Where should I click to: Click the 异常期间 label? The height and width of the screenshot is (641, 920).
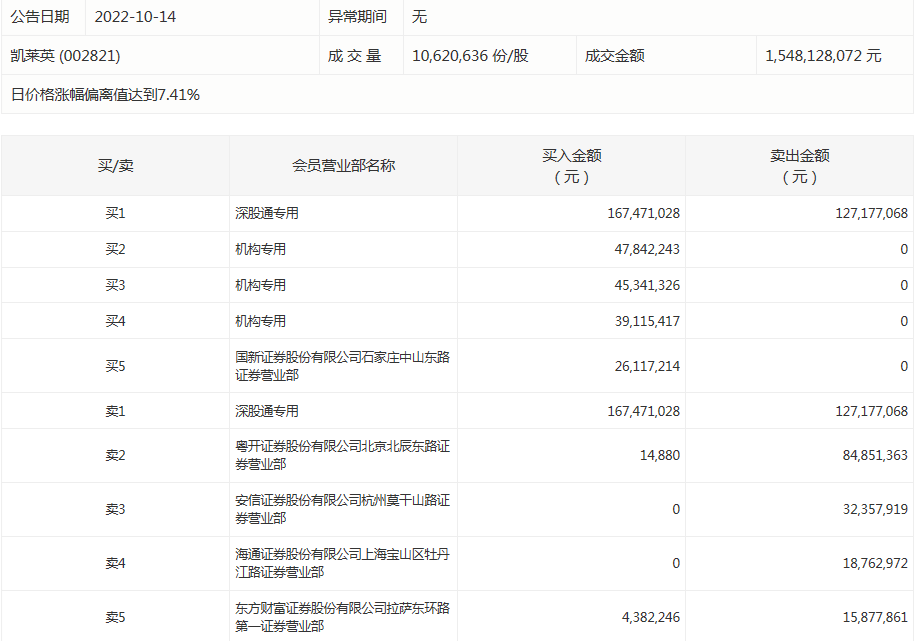point(357,17)
